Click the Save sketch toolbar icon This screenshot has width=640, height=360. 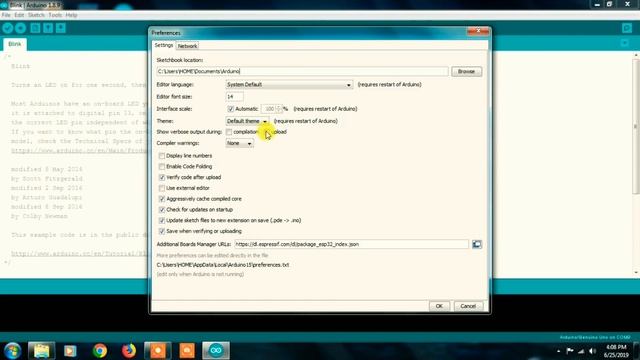pos(61,28)
